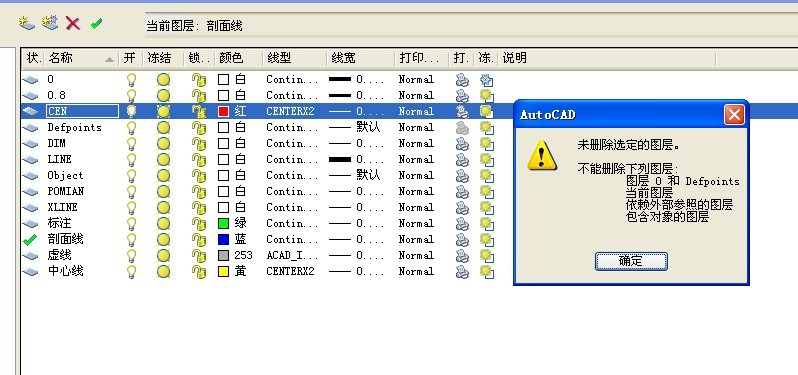This screenshot has width=798, height=375.
Task: Open blue color swatch of 剖面线 layer
Action: pos(223,240)
